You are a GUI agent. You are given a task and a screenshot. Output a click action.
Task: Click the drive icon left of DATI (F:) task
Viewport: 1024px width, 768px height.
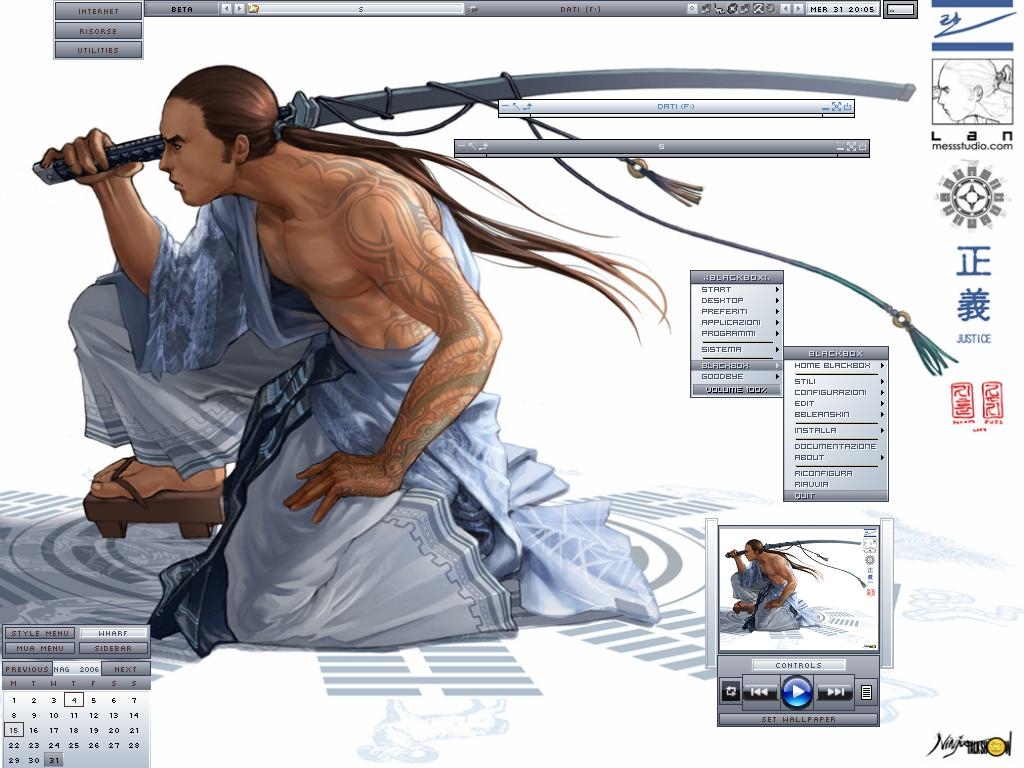pos(473,9)
